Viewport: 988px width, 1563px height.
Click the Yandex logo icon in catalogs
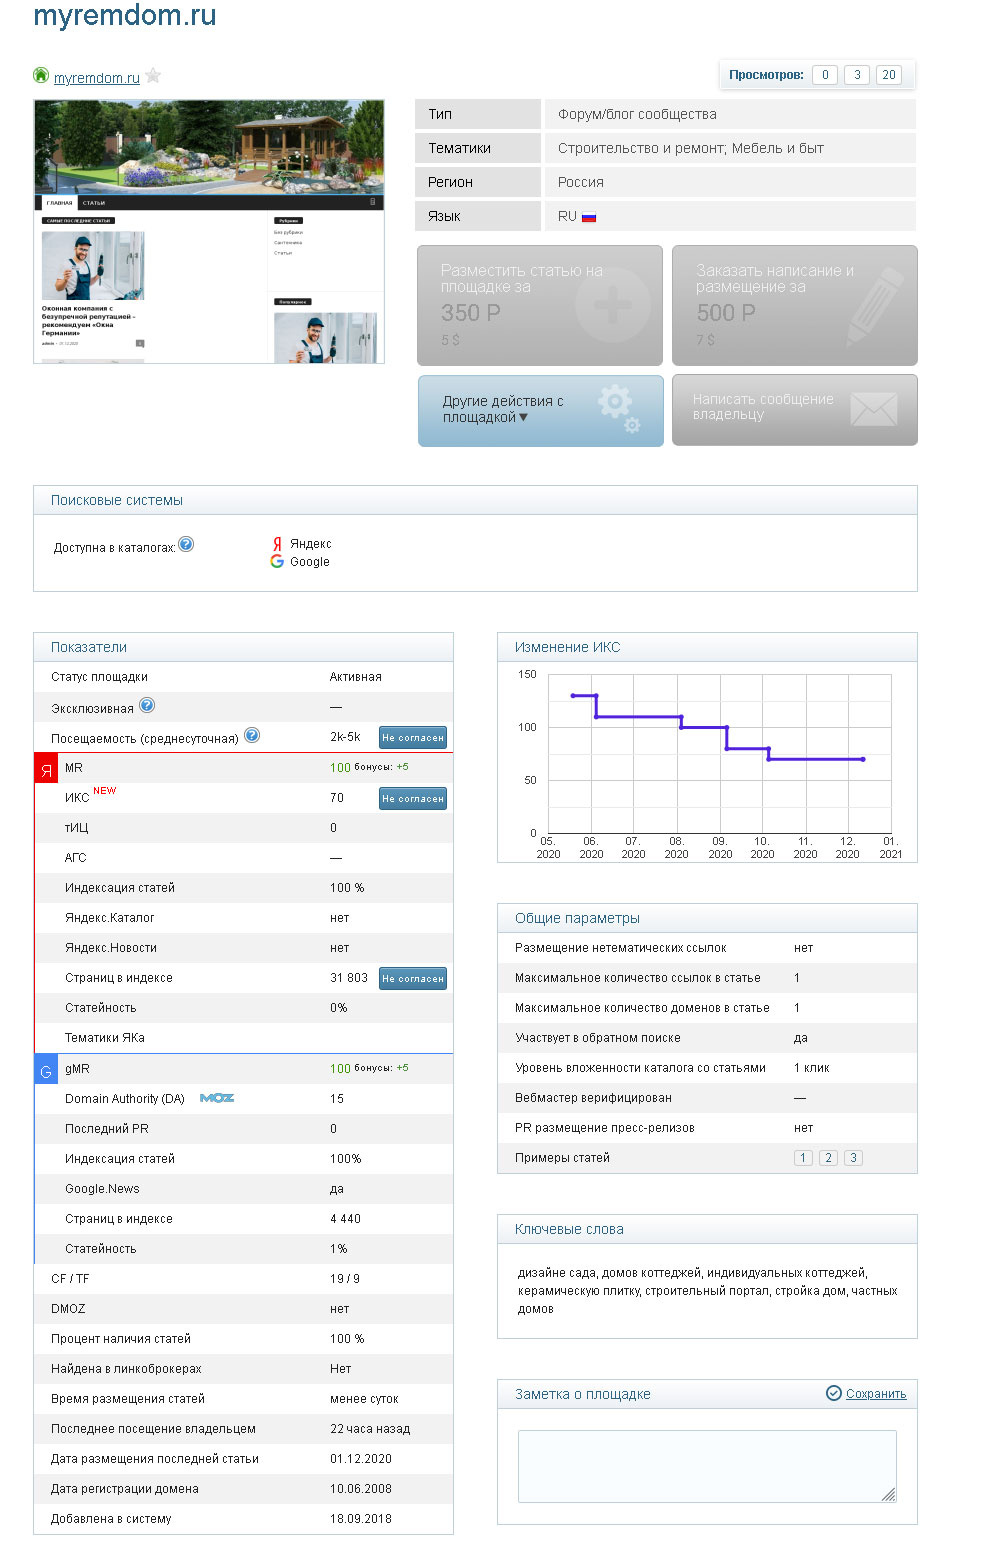coord(277,544)
